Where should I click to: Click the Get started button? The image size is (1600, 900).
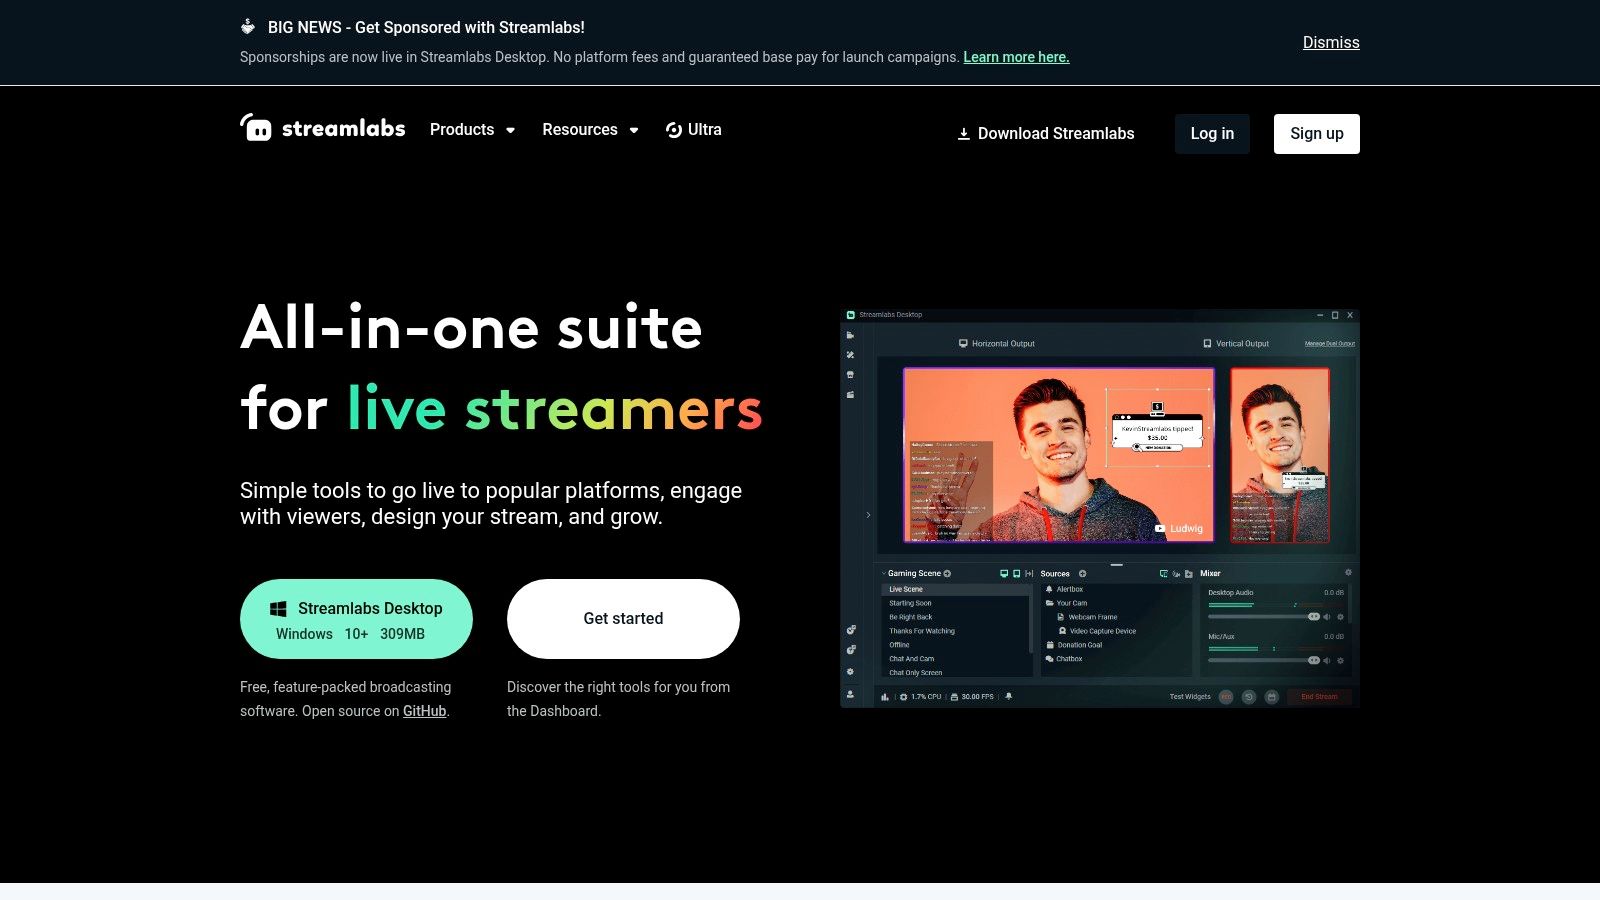623,618
